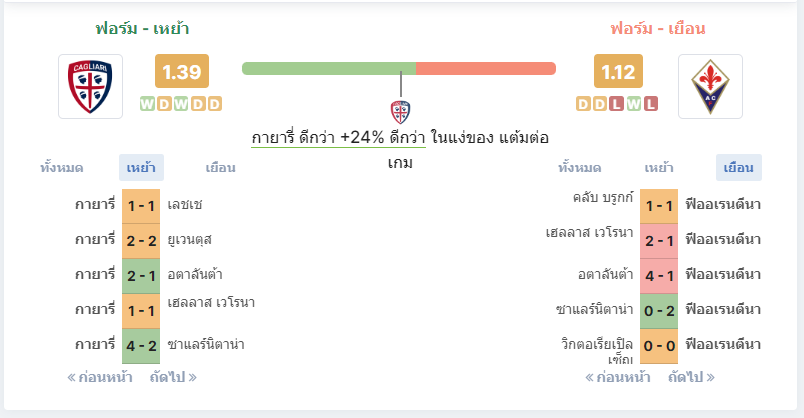The height and width of the screenshot is (418, 804).
Task: Switch to เหย้า tab under Fiorentina form
Action: 659,168
